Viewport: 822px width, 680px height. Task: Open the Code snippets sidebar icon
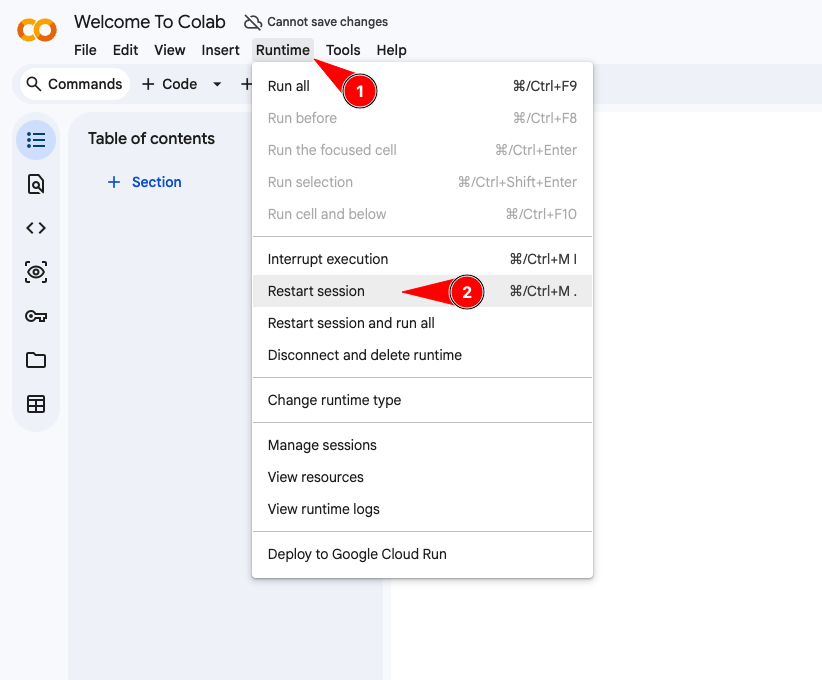[x=36, y=228]
